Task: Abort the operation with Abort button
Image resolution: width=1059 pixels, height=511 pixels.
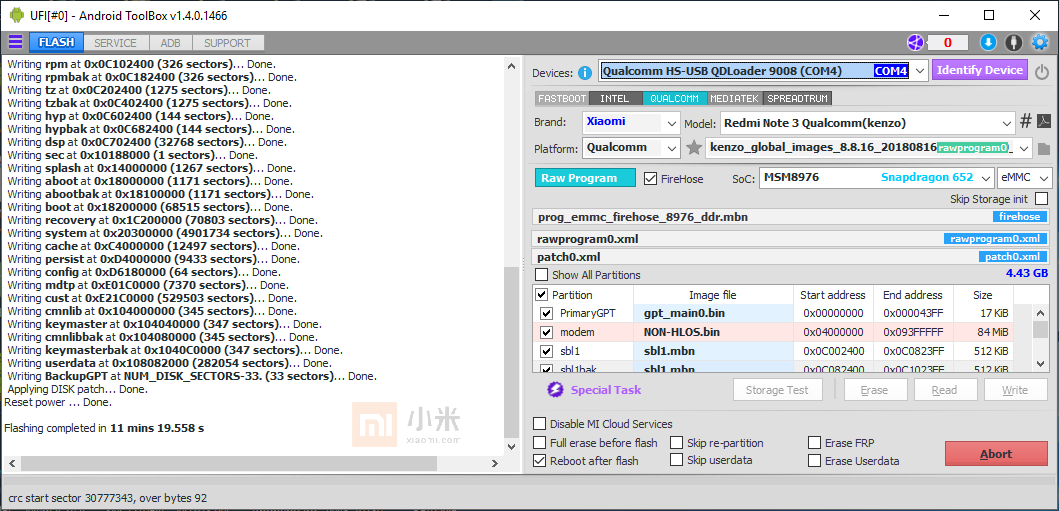Action: [996, 454]
